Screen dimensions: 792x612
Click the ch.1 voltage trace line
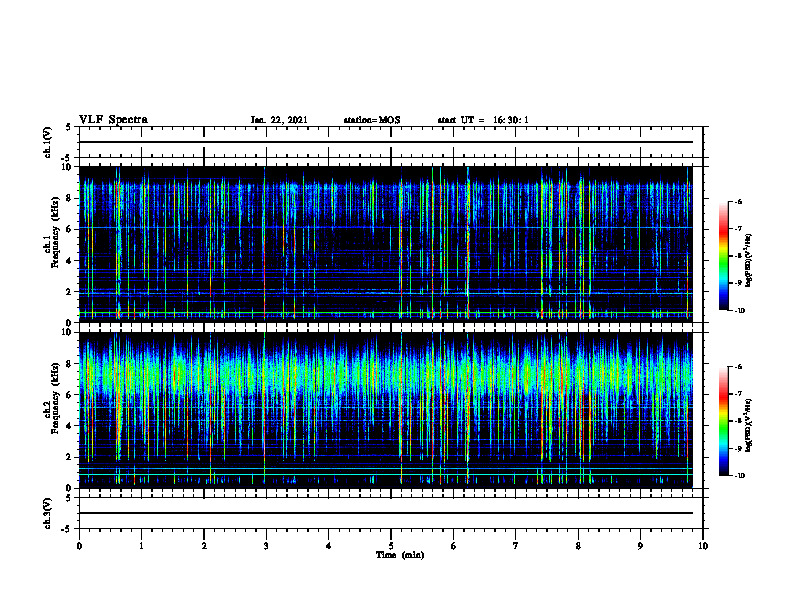pyautogui.click(x=386, y=142)
